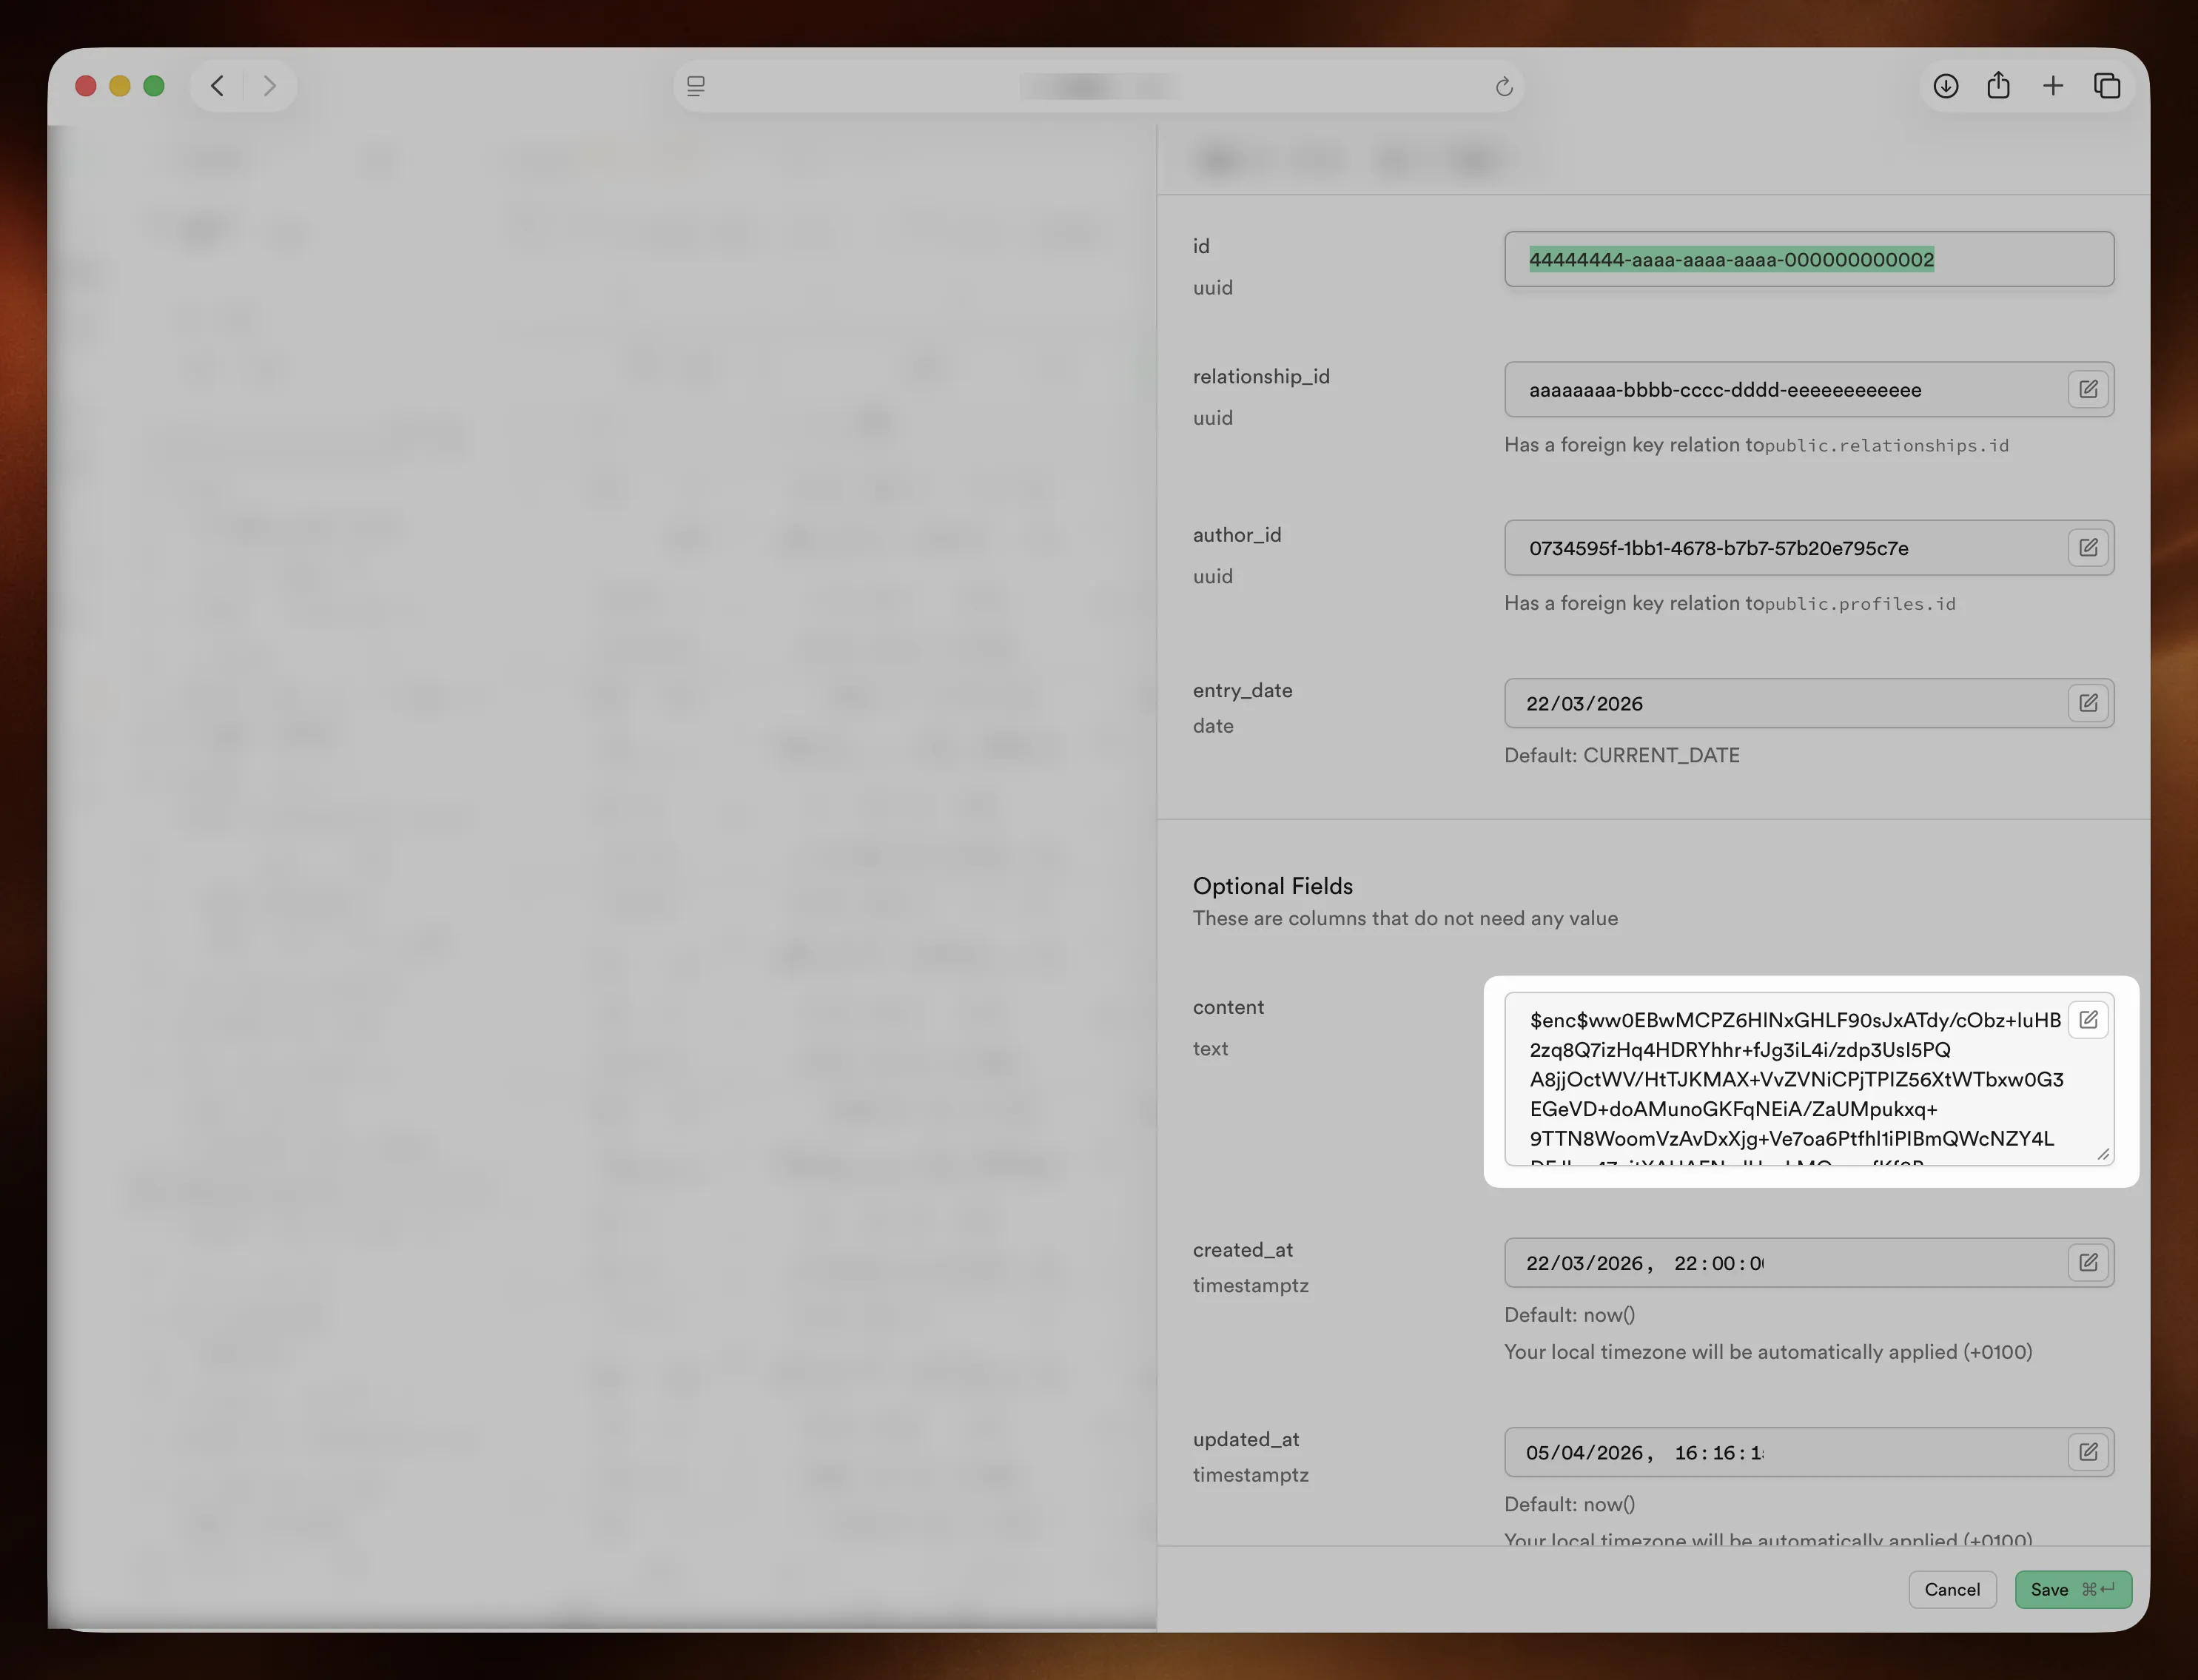Image resolution: width=2198 pixels, height=1680 pixels.
Task: Click the relationship_id column label
Action: click(1261, 376)
